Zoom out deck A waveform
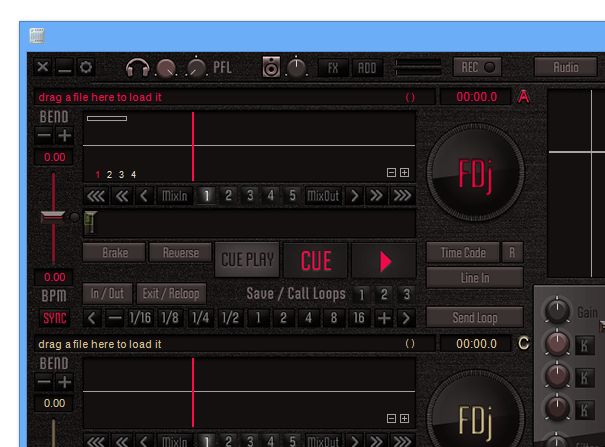 (x=391, y=172)
